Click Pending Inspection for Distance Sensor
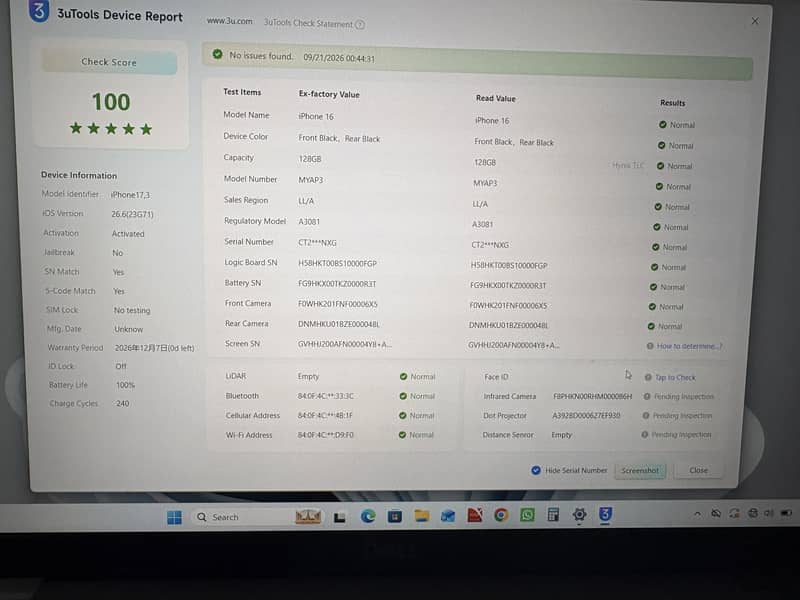800x600 pixels. [x=681, y=435]
